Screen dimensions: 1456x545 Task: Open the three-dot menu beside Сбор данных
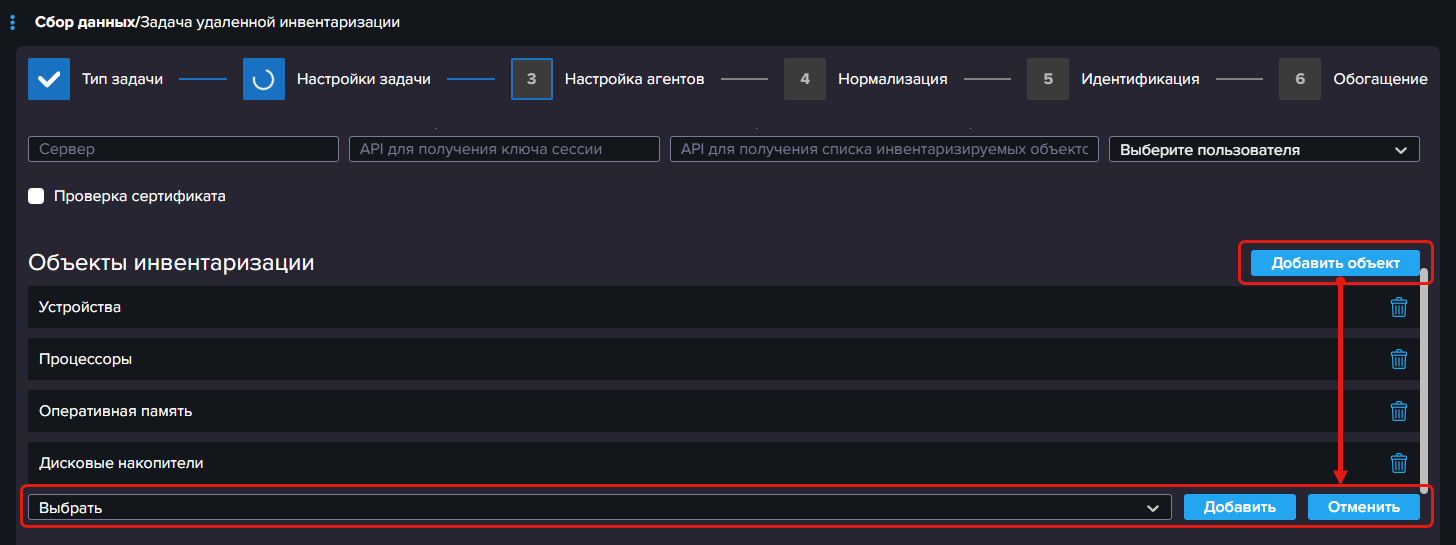coord(12,23)
